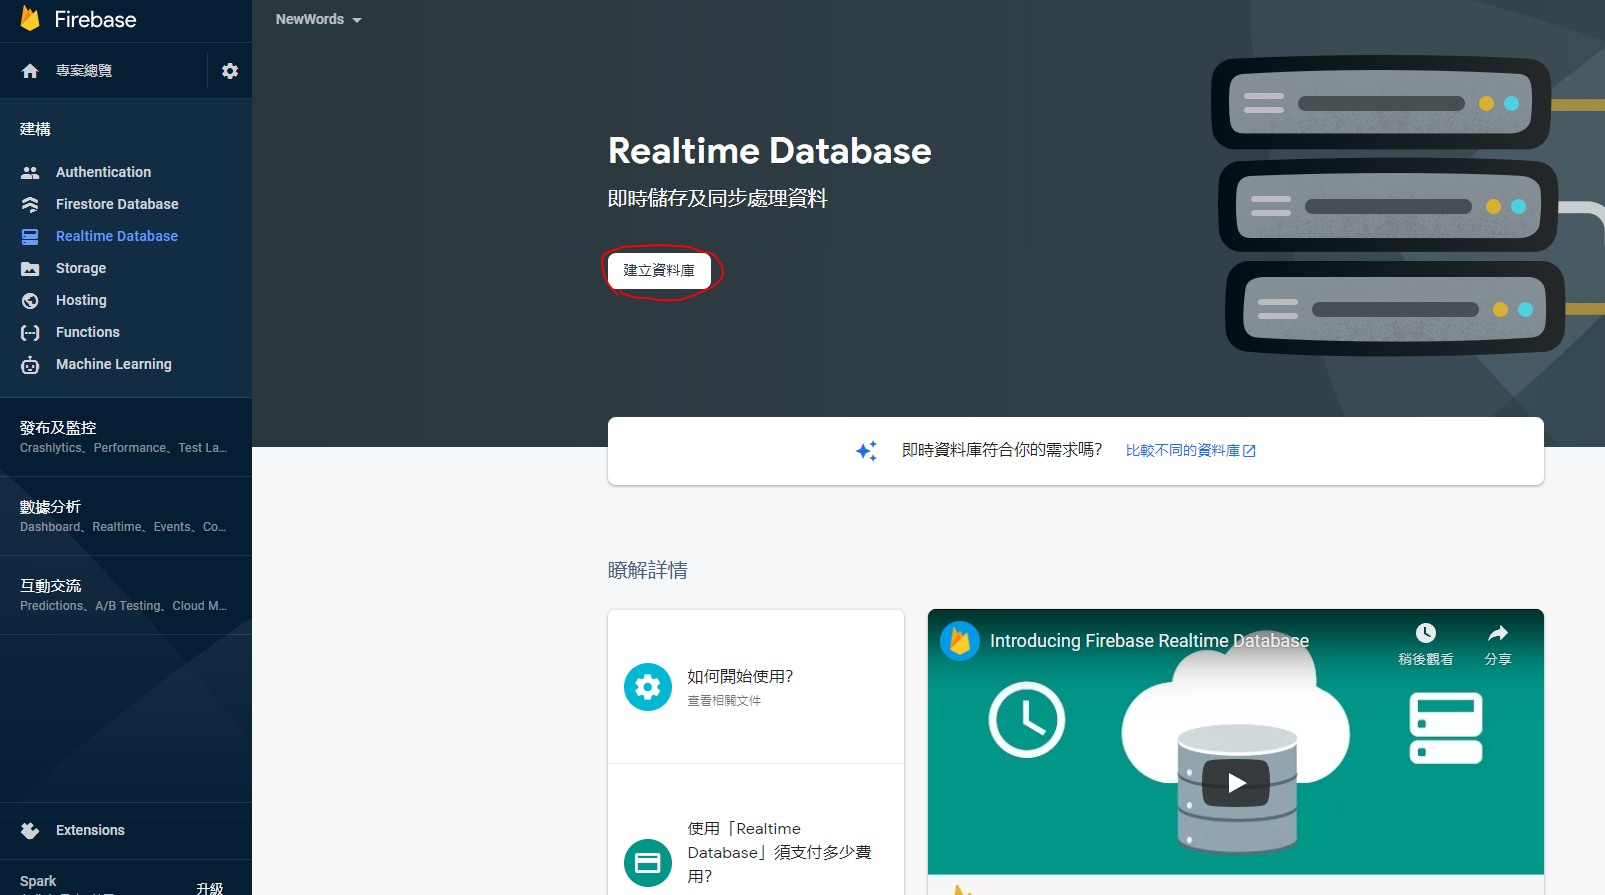Viewport: 1605px width, 895px height.
Task: Click the Authentication people icon
Action: pos(30,172)
